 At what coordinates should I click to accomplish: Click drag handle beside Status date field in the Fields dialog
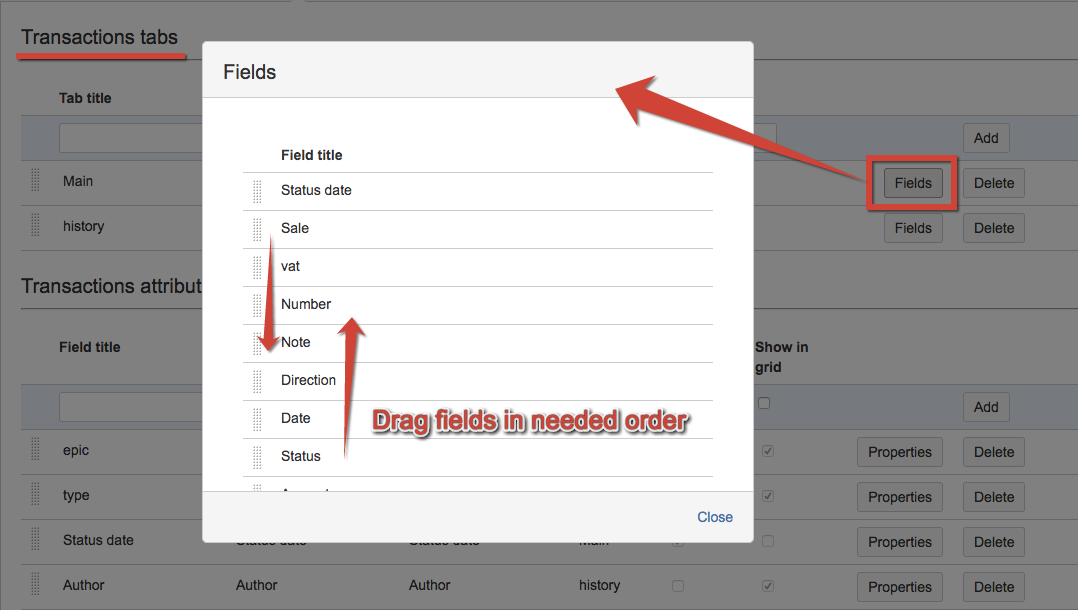pos(257,191)
